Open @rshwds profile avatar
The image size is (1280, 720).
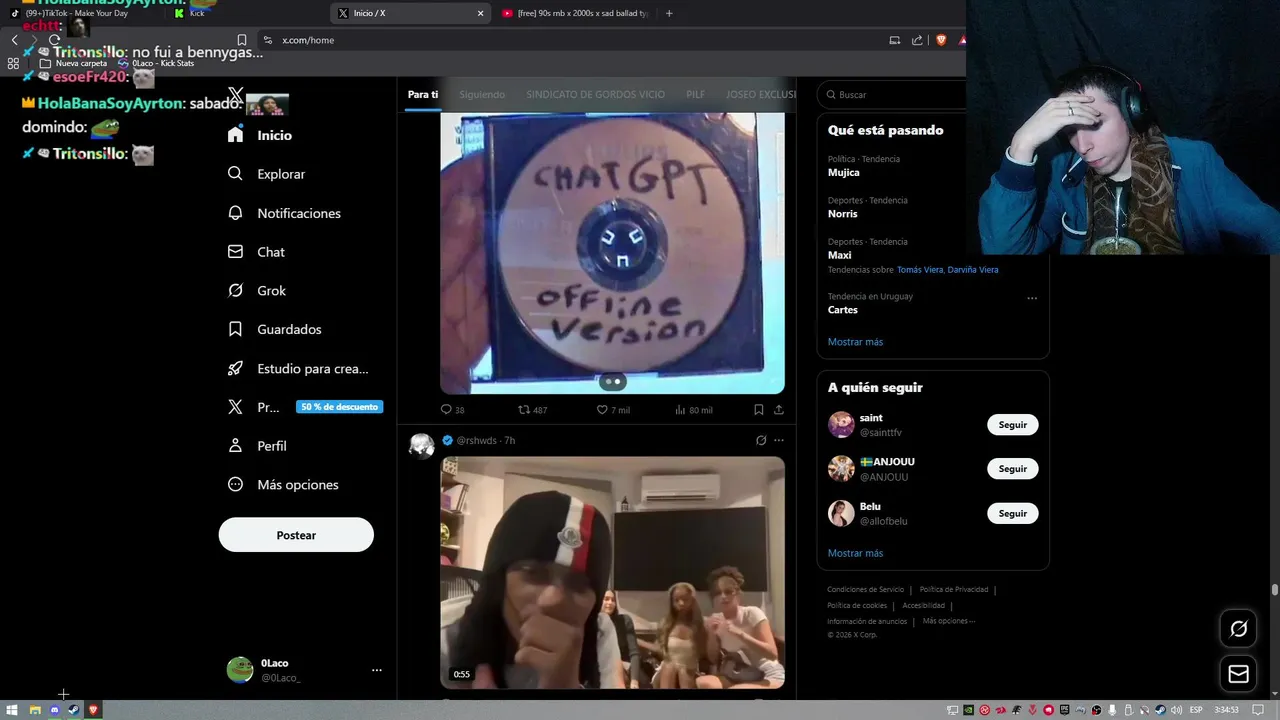click(422, 445)
